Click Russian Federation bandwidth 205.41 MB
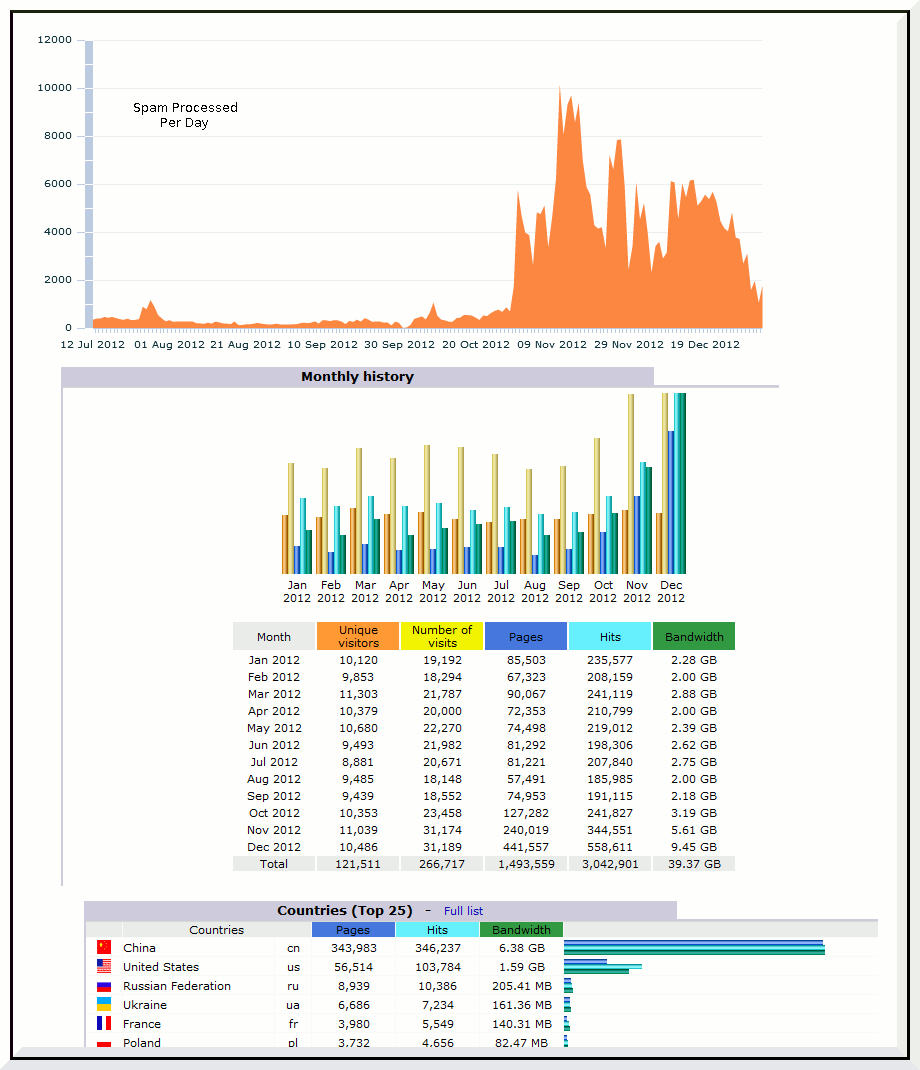The height and width of the screenshot is (1070, 920). (521, 986)
